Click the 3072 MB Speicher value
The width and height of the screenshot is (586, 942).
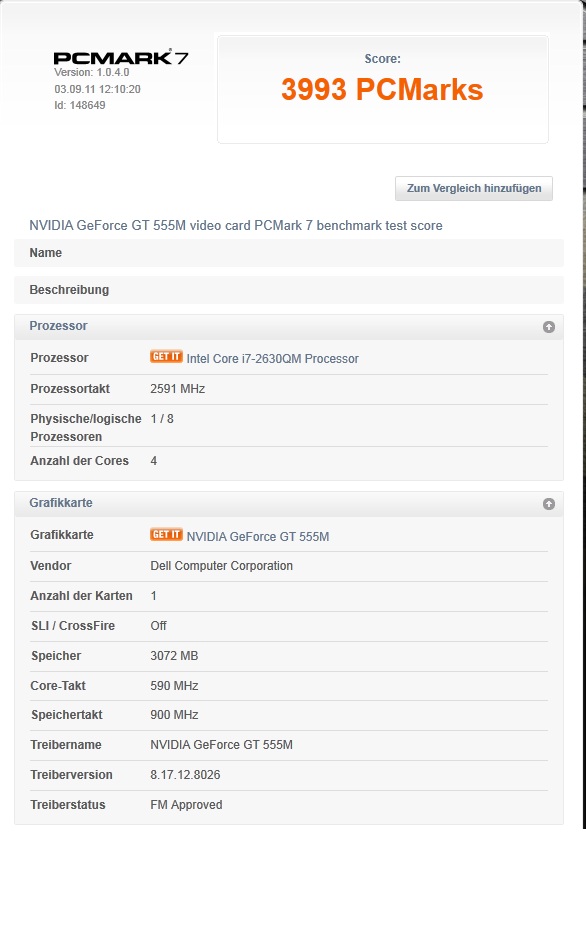(x=174, y=656)
